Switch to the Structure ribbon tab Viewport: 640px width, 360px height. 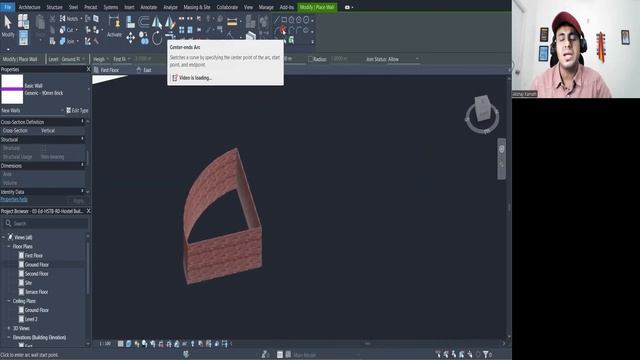(x=54, y=7)
